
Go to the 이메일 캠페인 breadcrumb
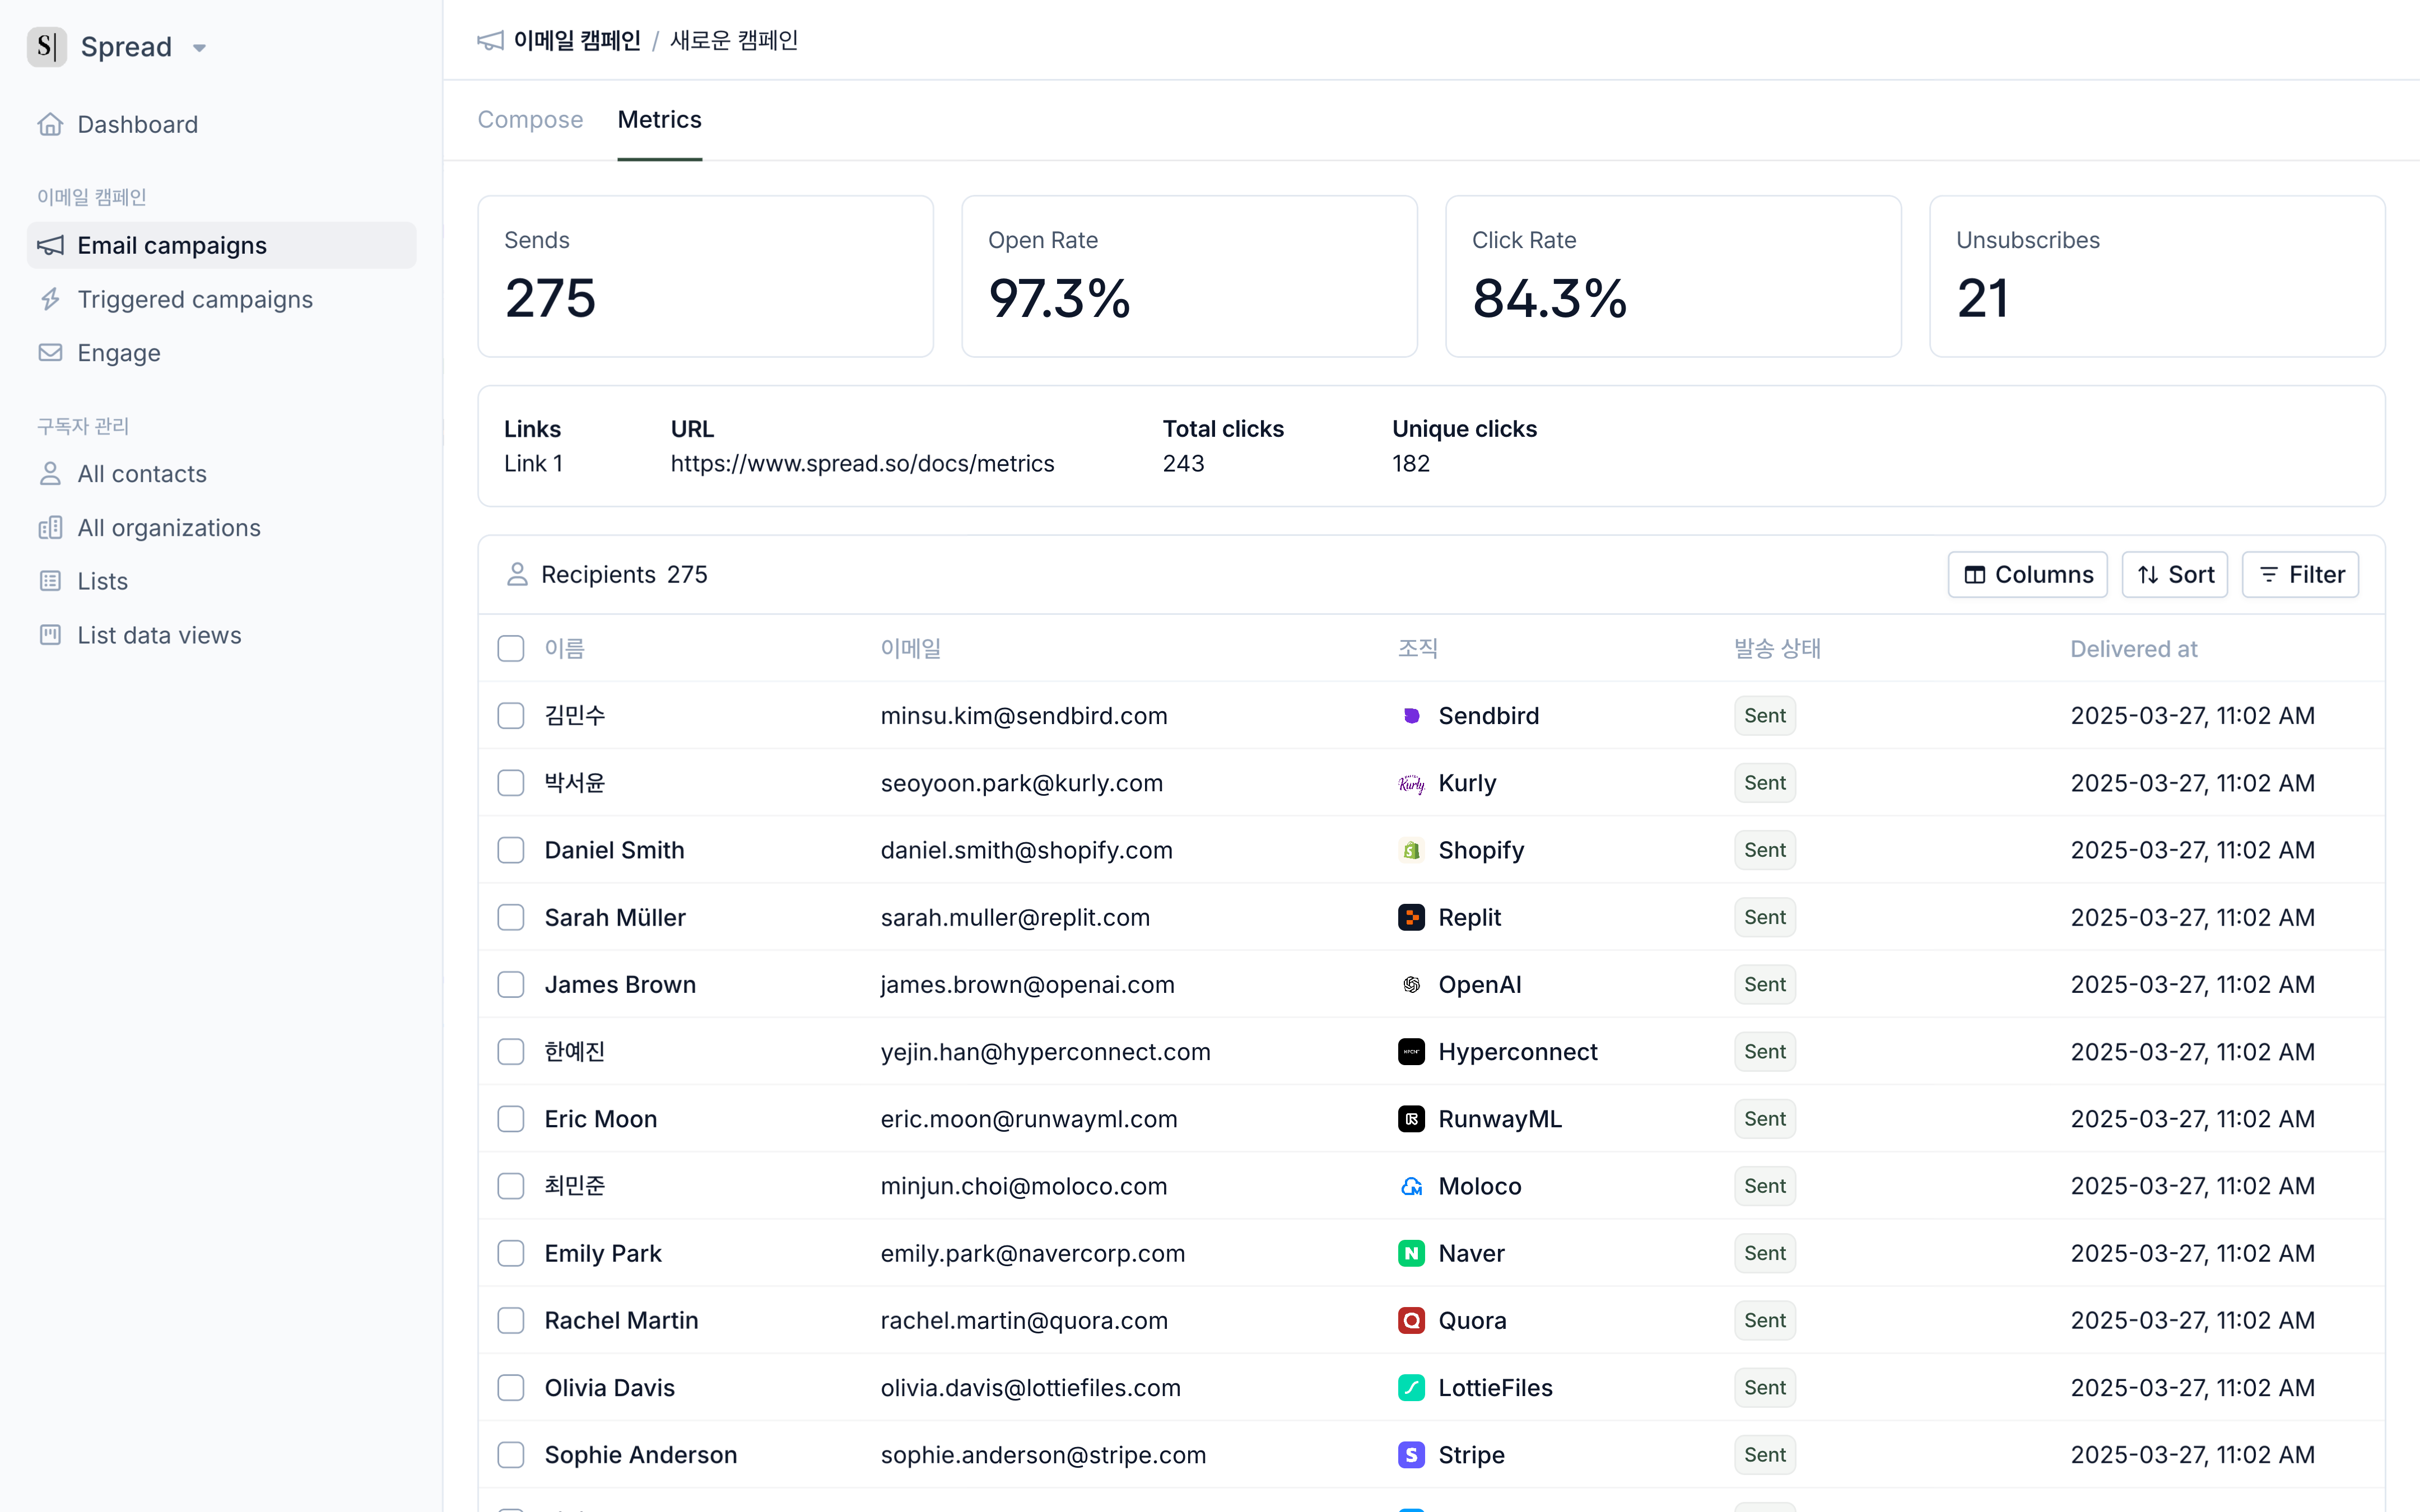577,40
